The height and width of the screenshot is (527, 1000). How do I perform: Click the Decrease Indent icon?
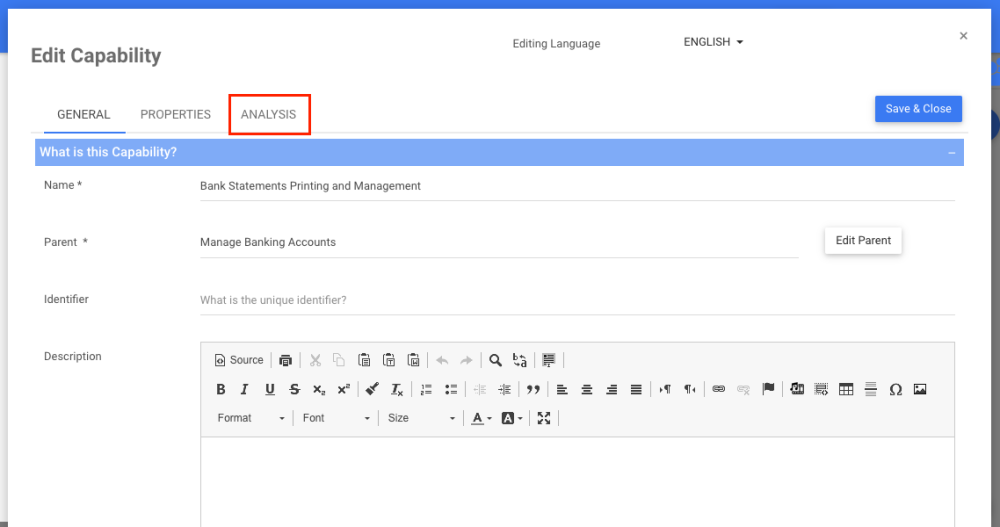[480, 389]
